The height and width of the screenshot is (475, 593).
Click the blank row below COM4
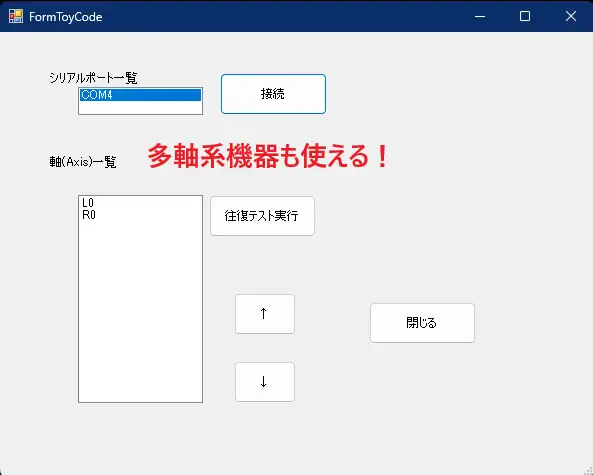tap(140, 107)
